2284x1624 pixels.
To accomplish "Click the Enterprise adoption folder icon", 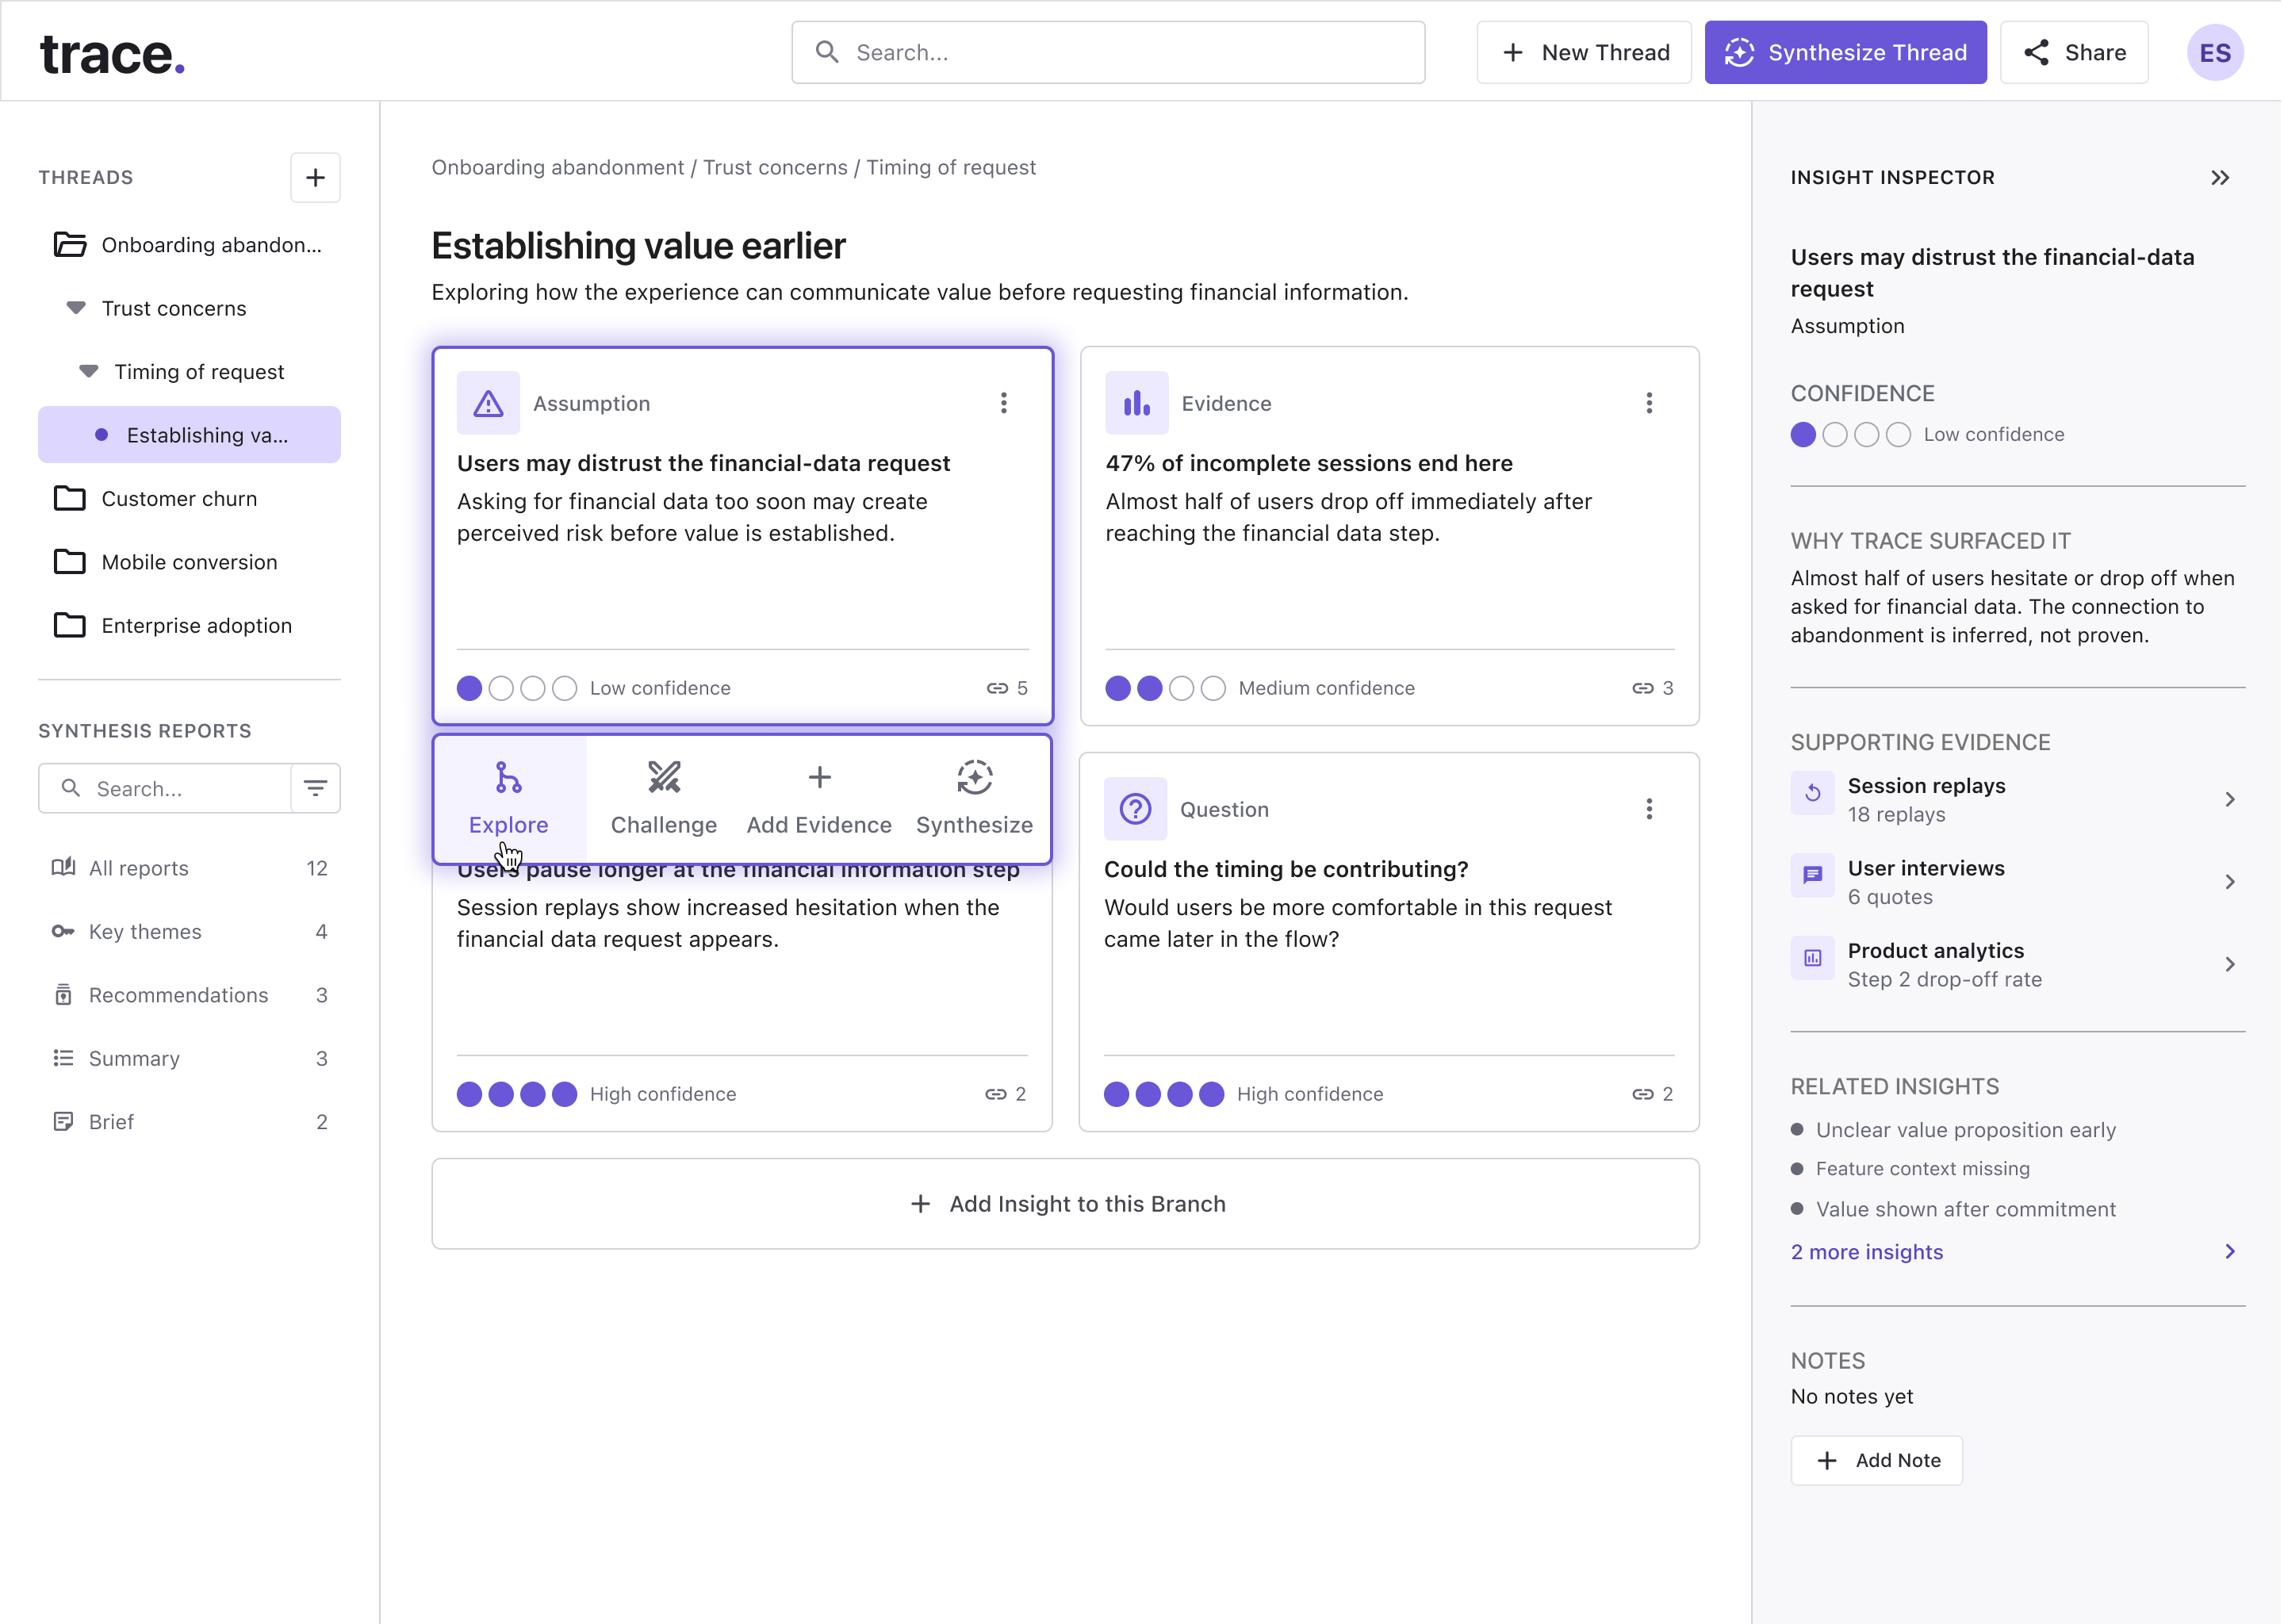I will pos(69,625).
